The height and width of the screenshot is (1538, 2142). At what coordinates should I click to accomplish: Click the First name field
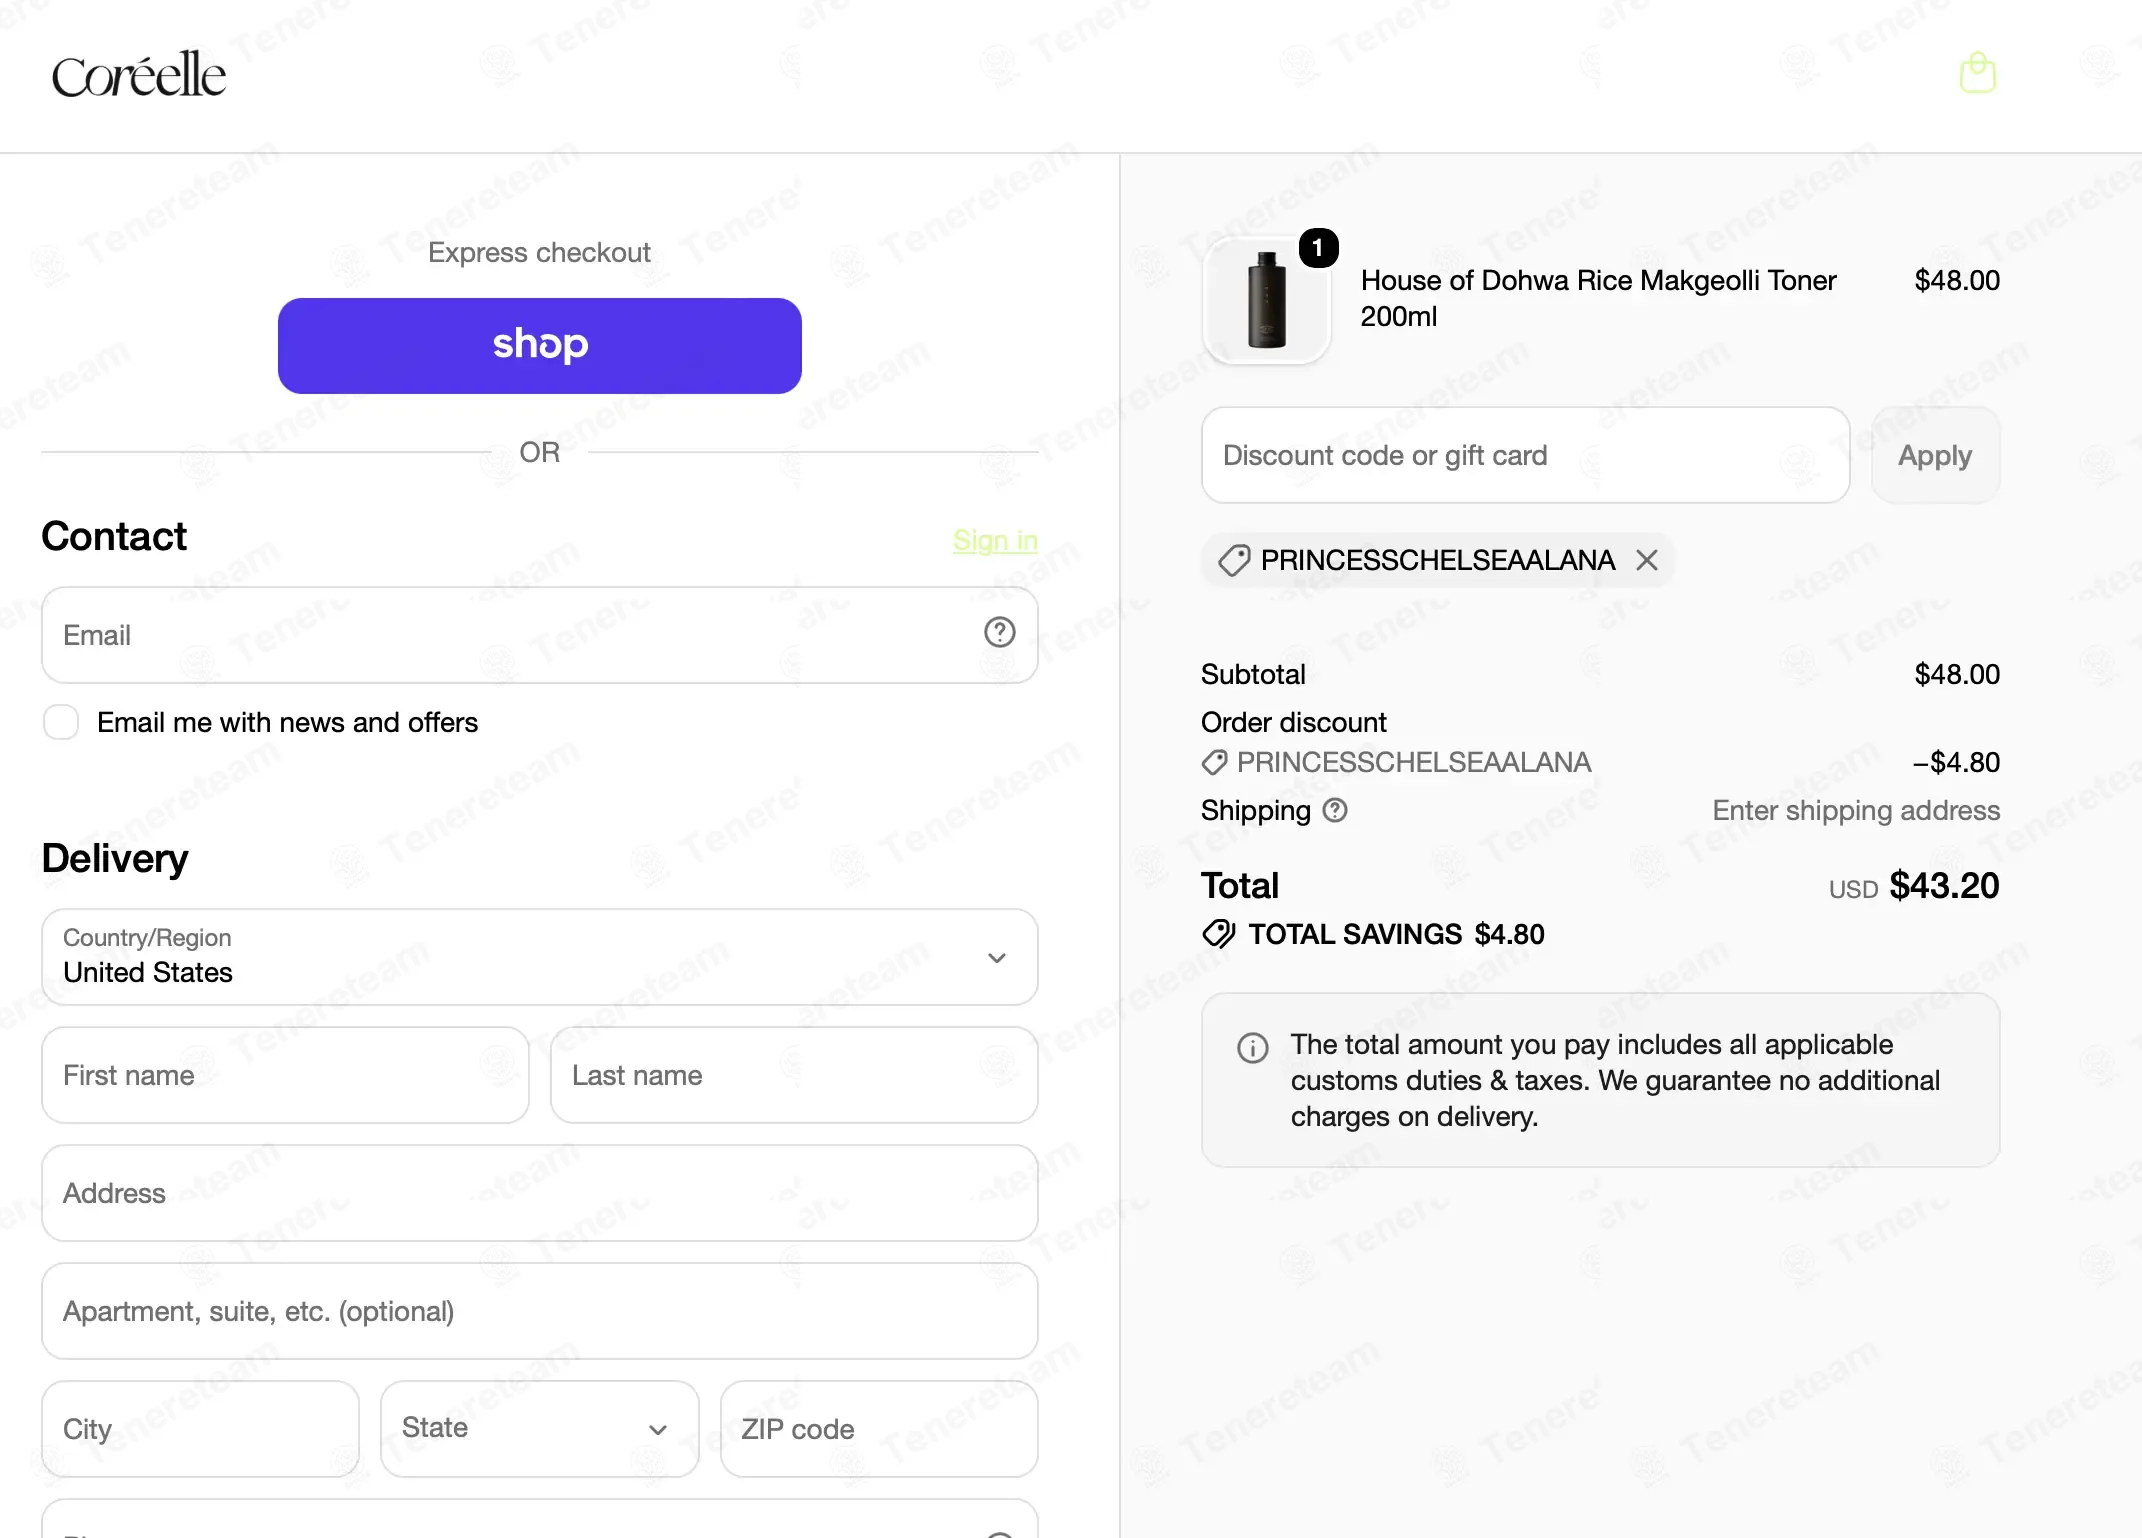[285, 1075]
